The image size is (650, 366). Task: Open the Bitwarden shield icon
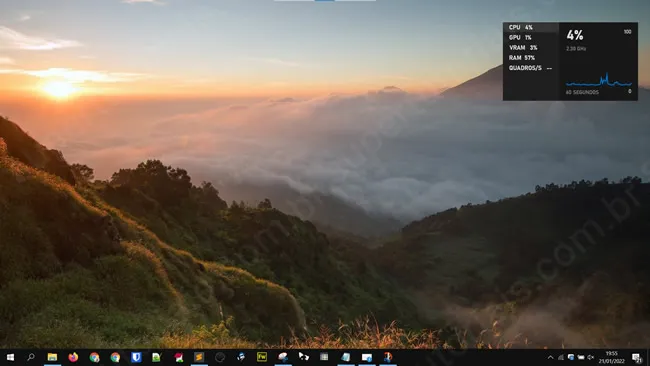click(x=136, y=357)
